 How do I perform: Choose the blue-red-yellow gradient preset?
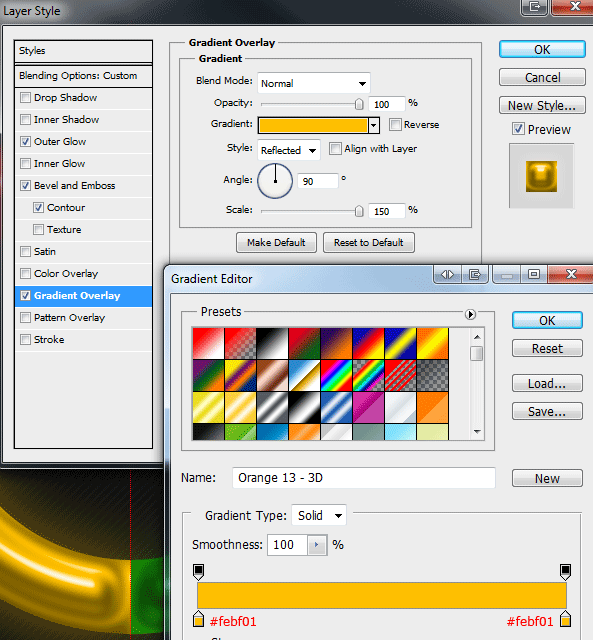(x=368, y=343)
